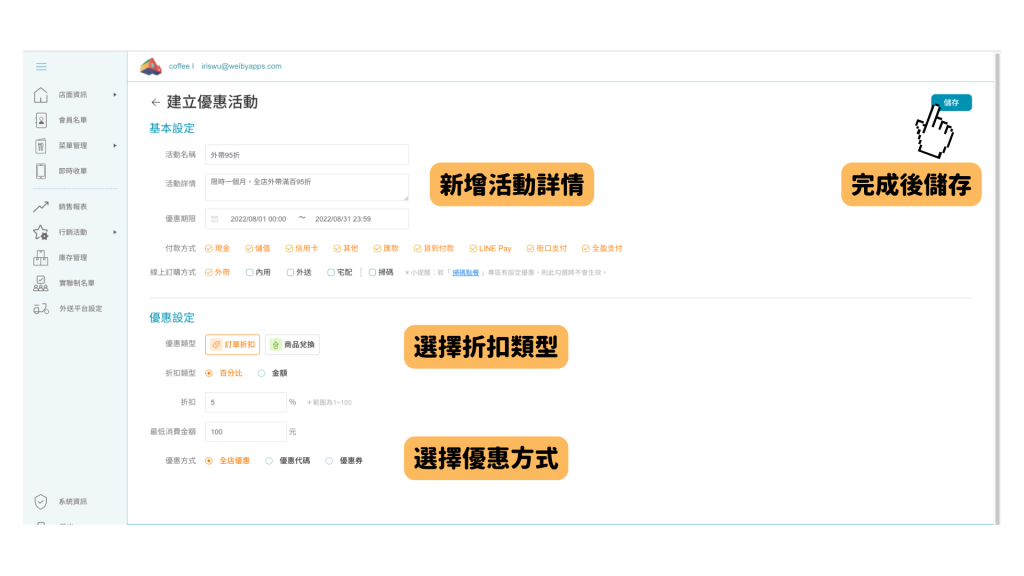
Task: Click the 外送平台設定 scooter icon
Action: tap(41, 308)
